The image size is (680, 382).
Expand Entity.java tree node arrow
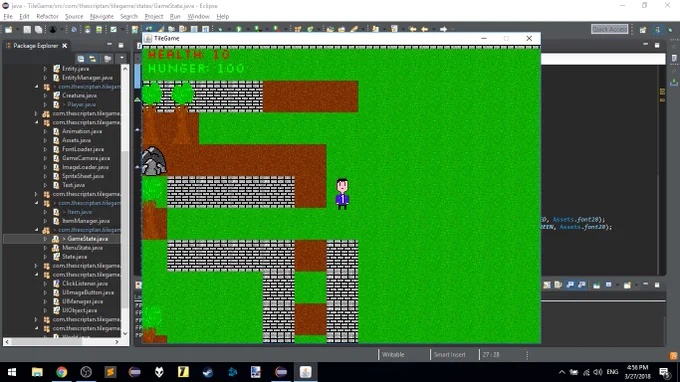(x=46, y=69)
